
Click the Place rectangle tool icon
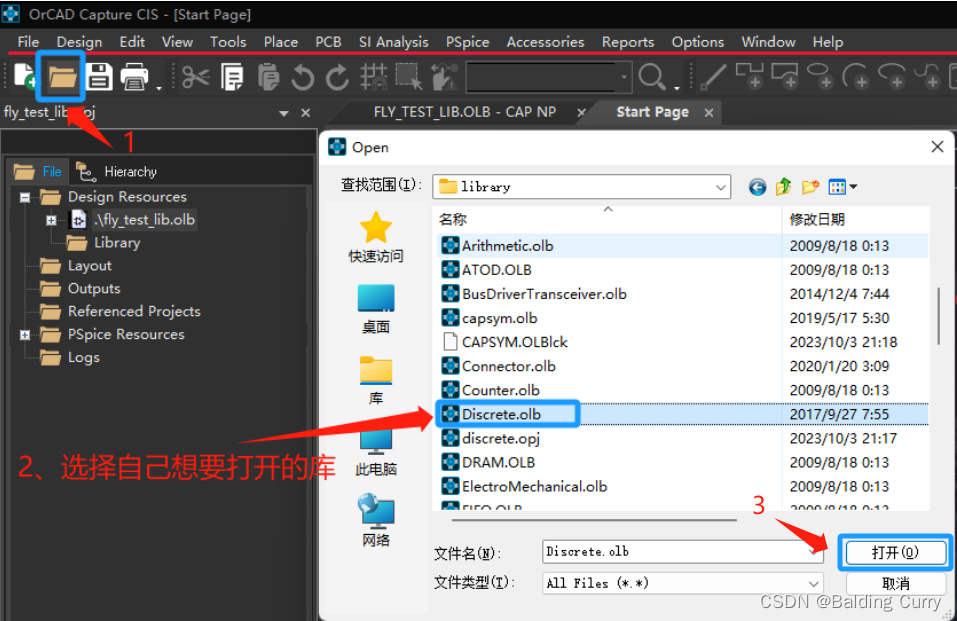coord(784,76)
